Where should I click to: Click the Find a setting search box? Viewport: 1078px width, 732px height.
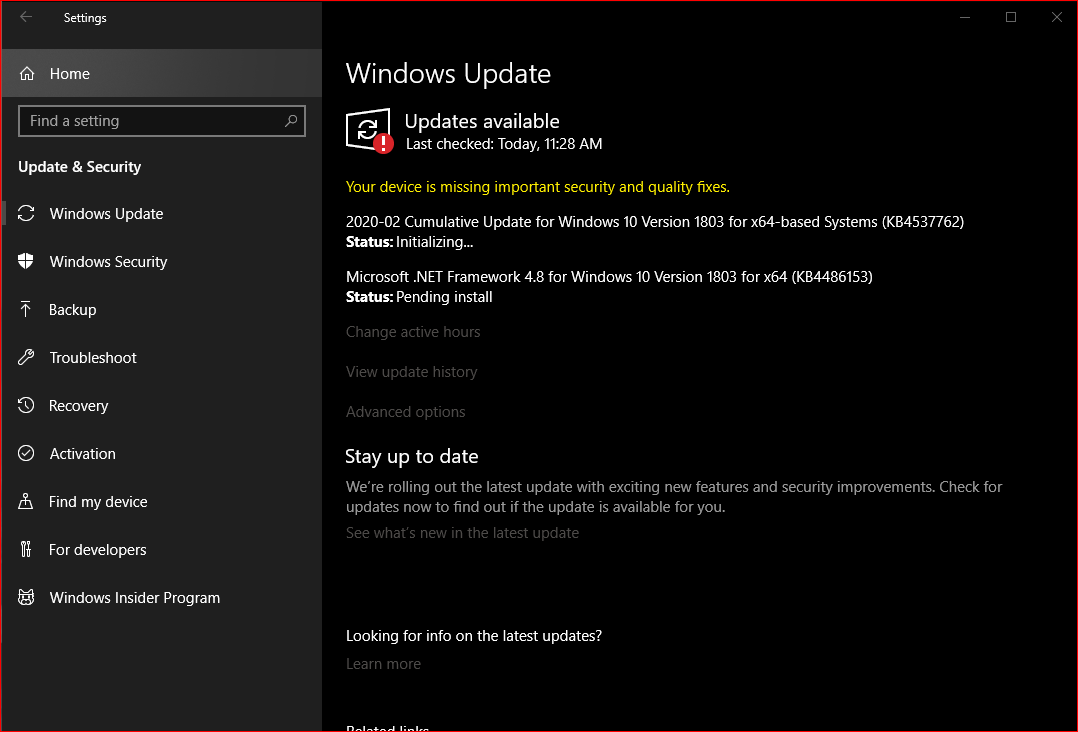pyautogui.click(x=162, y=121)
